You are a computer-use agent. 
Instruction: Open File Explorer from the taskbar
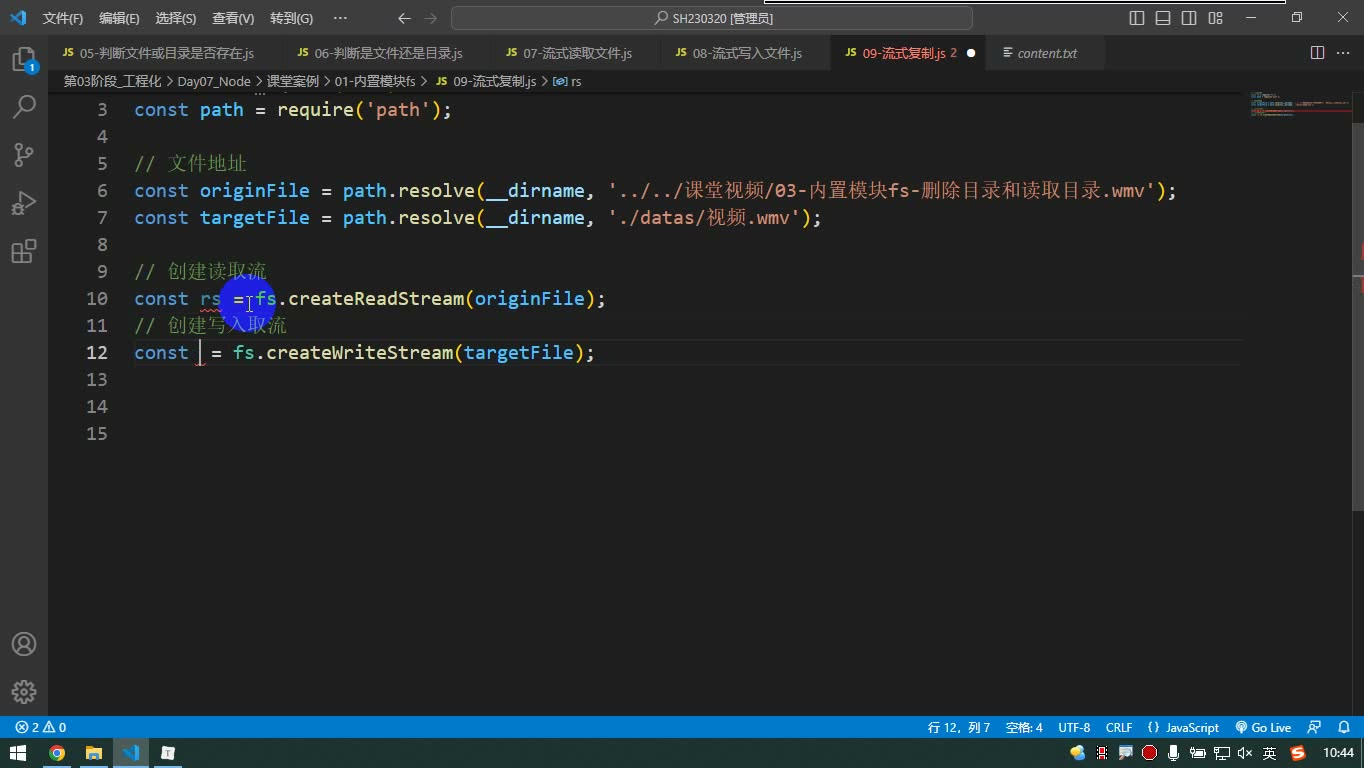pyautogui.click(x=94, y=753)
